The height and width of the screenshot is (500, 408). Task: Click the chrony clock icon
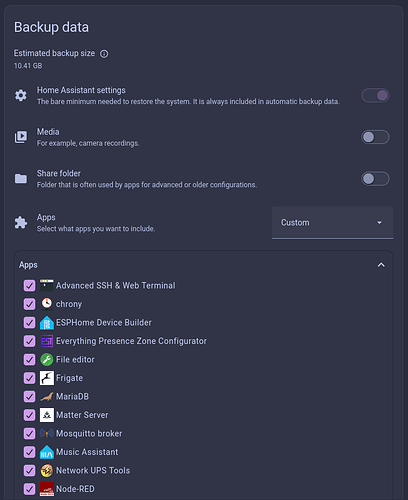point(47,304)
